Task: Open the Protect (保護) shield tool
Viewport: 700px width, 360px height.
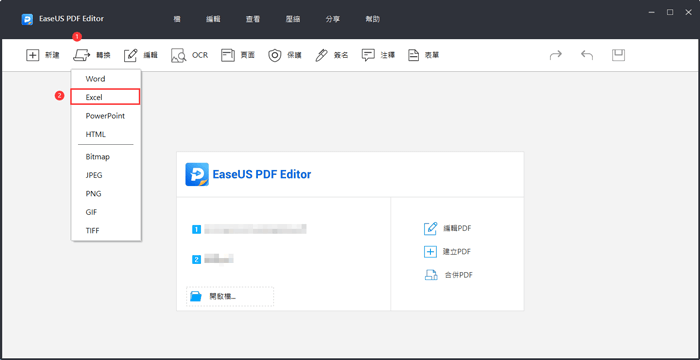Action: (x=285, y=55)
